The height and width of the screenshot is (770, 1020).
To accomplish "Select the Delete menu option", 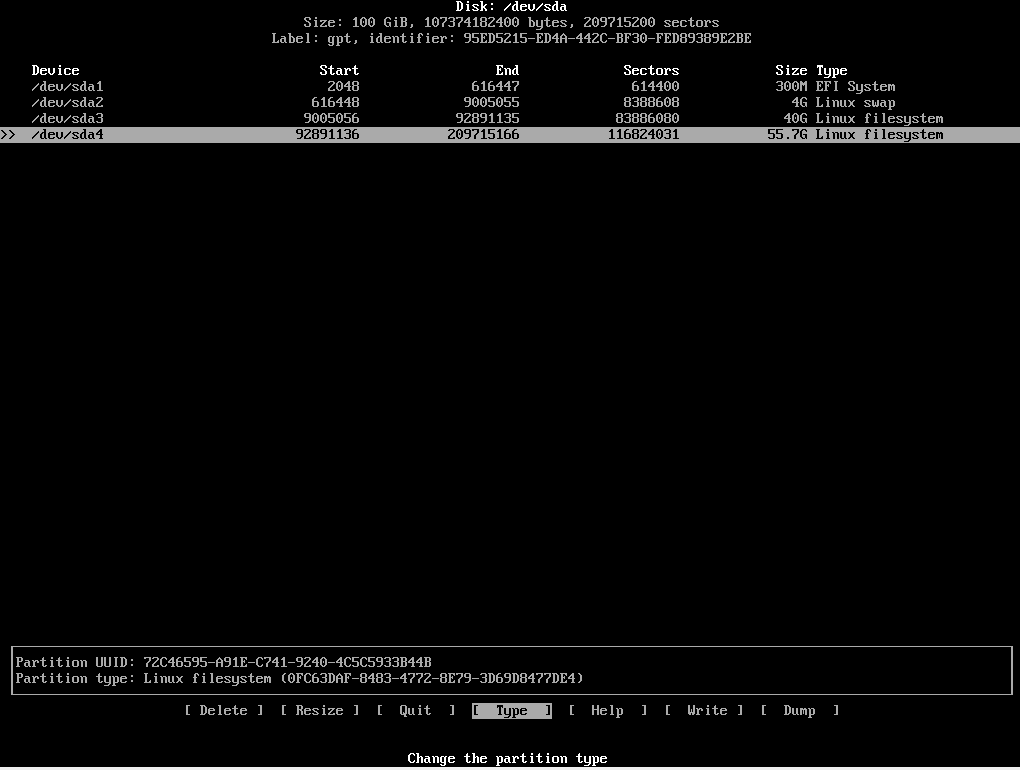I will (224, 711).
